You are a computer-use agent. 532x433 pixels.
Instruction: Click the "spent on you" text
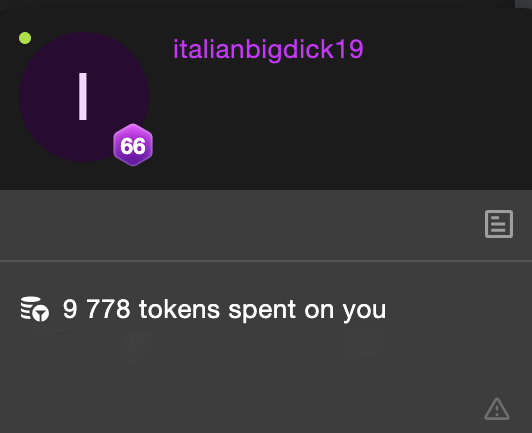[x=307, y=310]
